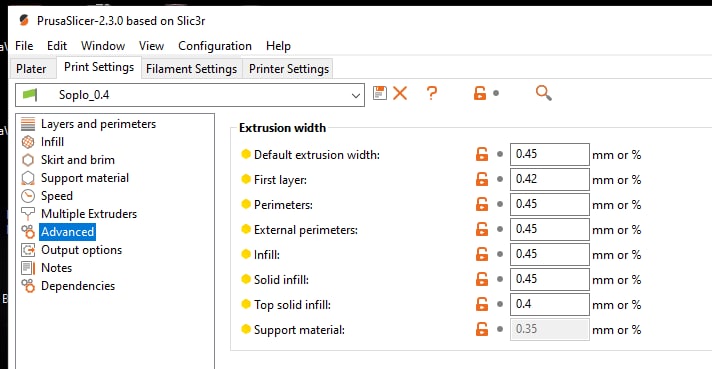The height and width of the screenshot is (369, 712).
Task: Click the toolbar unlocked padlock icon
Action: tap(480, 93)
